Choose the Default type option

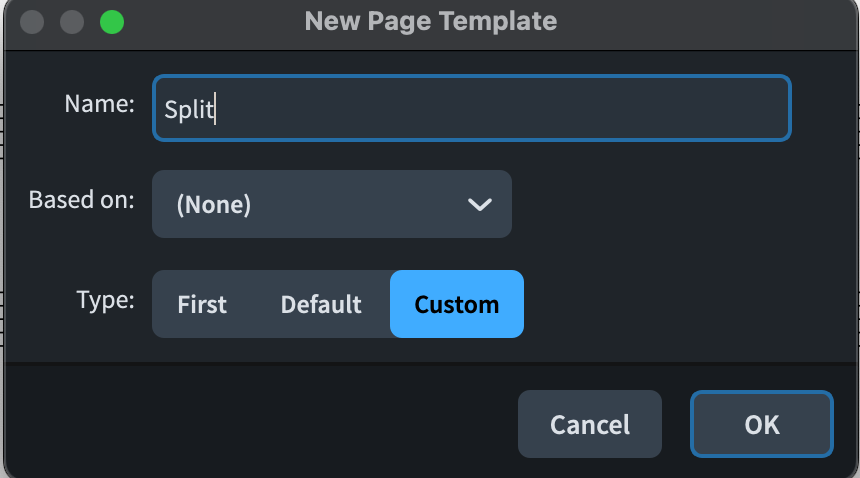coord(321,304)
